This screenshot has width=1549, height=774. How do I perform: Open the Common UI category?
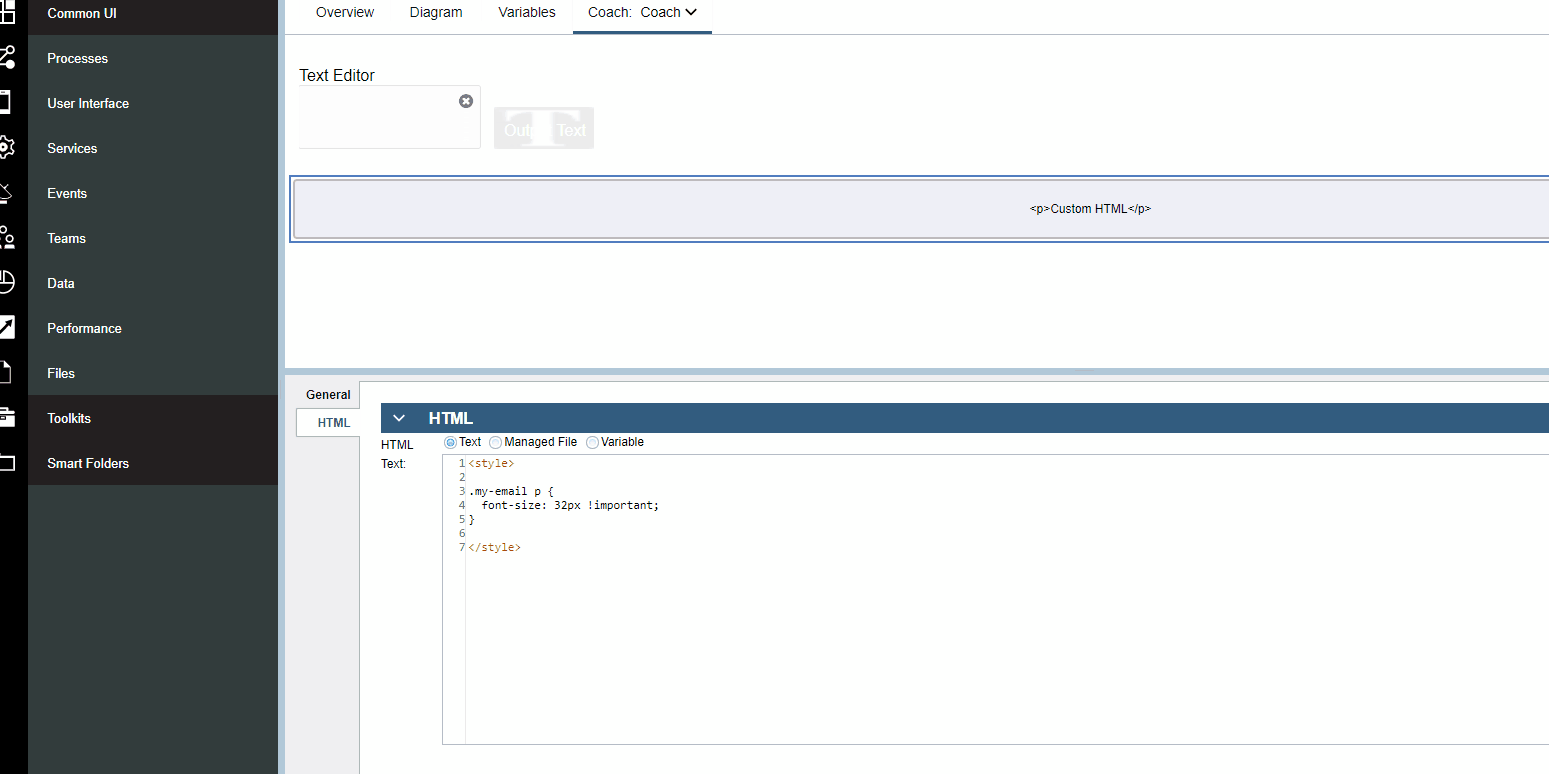click(x=82, y=13)
